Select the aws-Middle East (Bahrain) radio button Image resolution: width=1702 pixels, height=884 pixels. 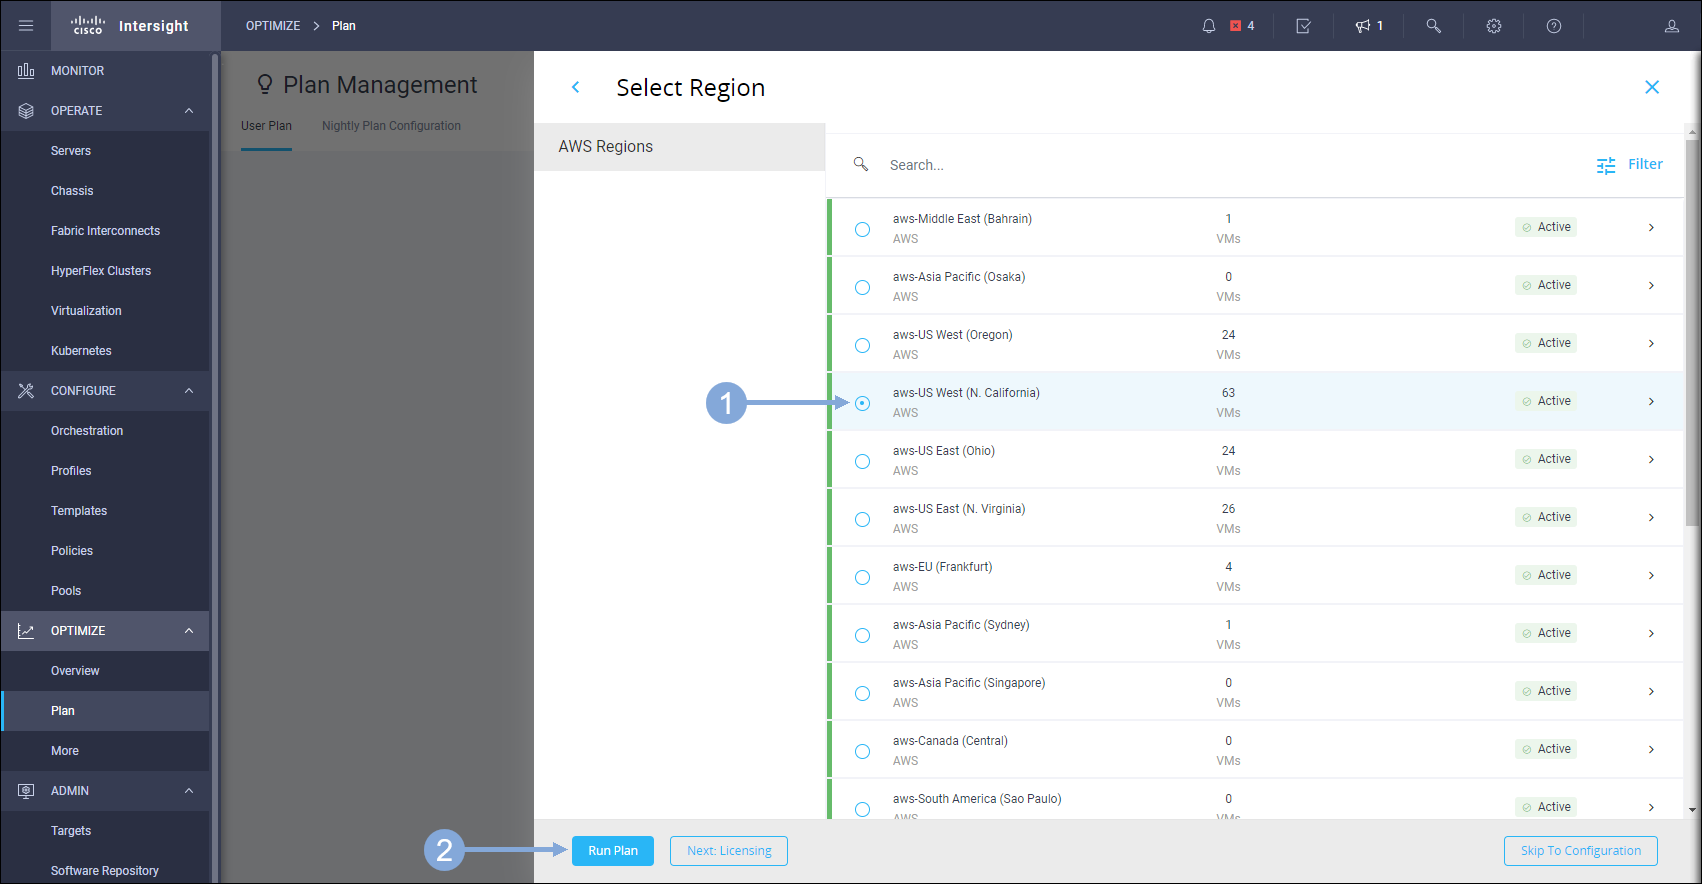(x=863, y=229)
